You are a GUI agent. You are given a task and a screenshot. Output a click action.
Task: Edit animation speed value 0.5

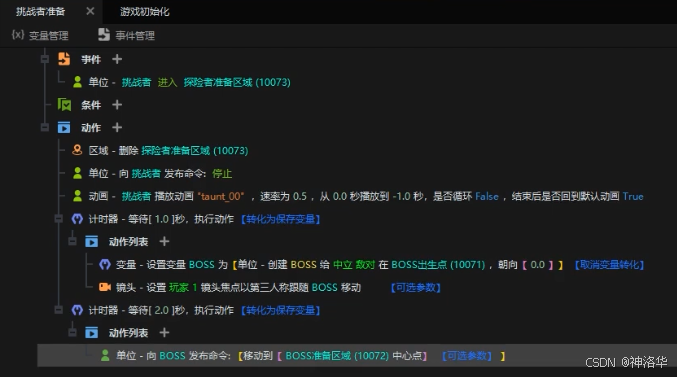click(x=300, y=196)
